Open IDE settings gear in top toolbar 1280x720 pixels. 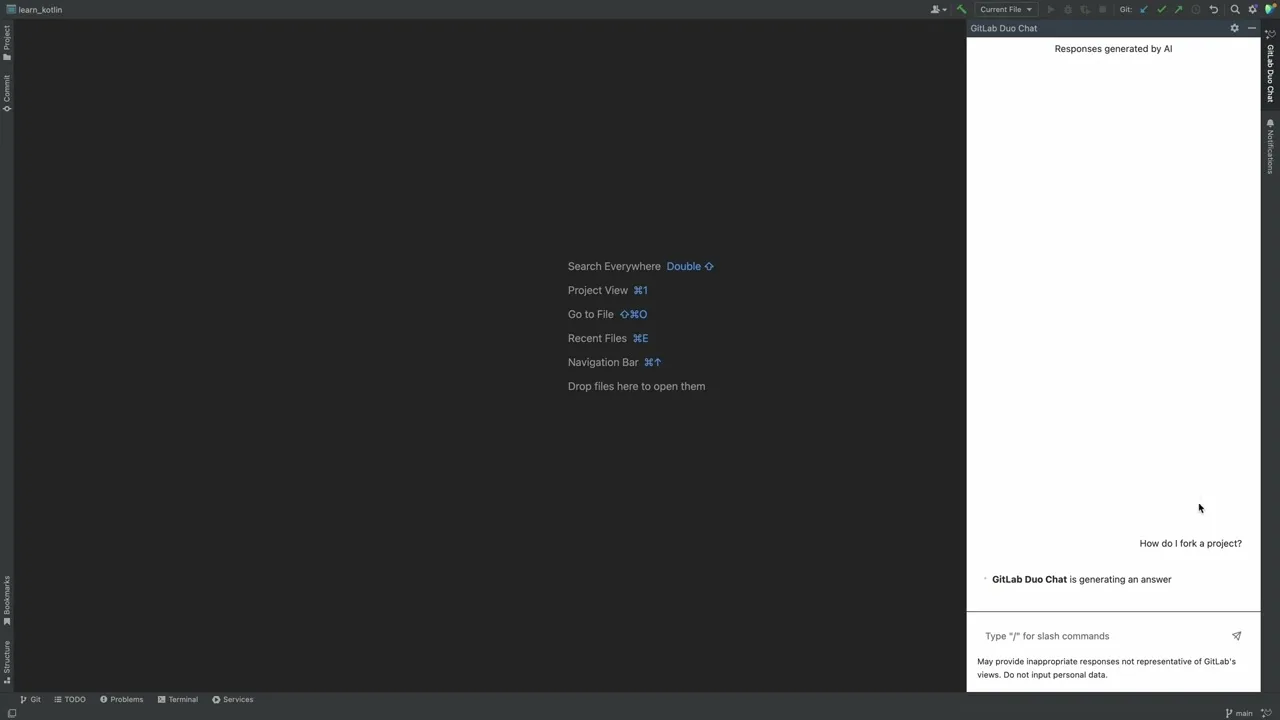point(1252,9)
